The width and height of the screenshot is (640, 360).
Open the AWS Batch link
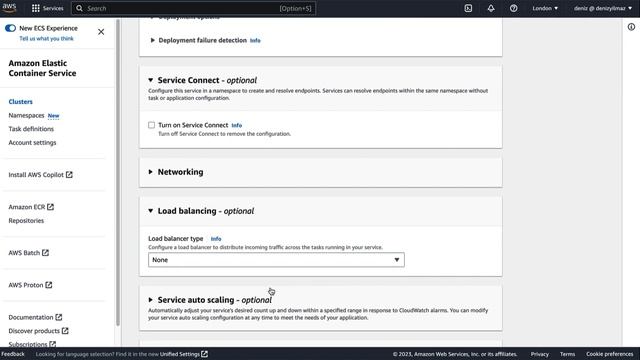click(x=24, y=253)
